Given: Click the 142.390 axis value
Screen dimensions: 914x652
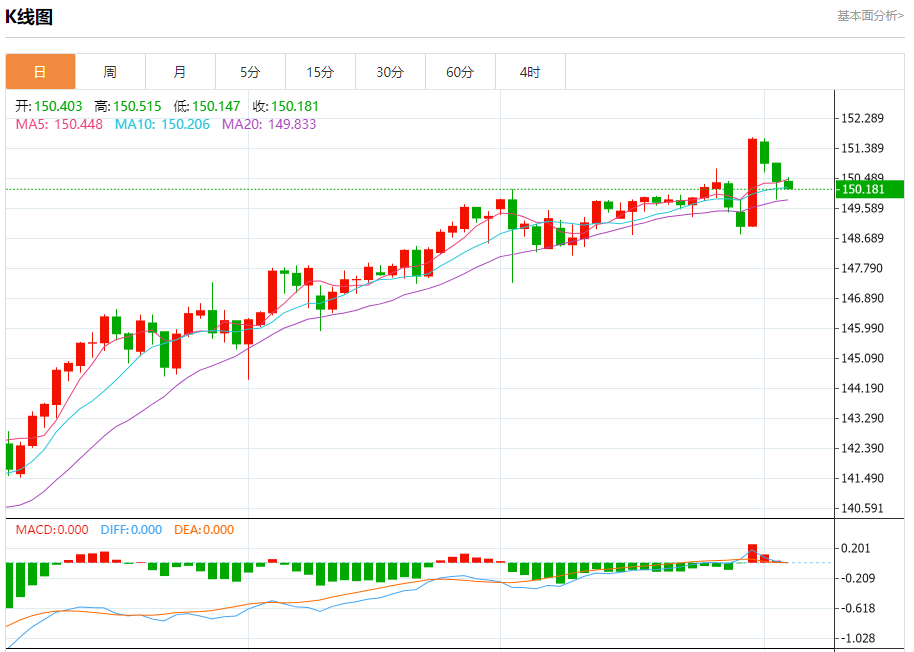Looking at the screenshot, I should 862,448.
